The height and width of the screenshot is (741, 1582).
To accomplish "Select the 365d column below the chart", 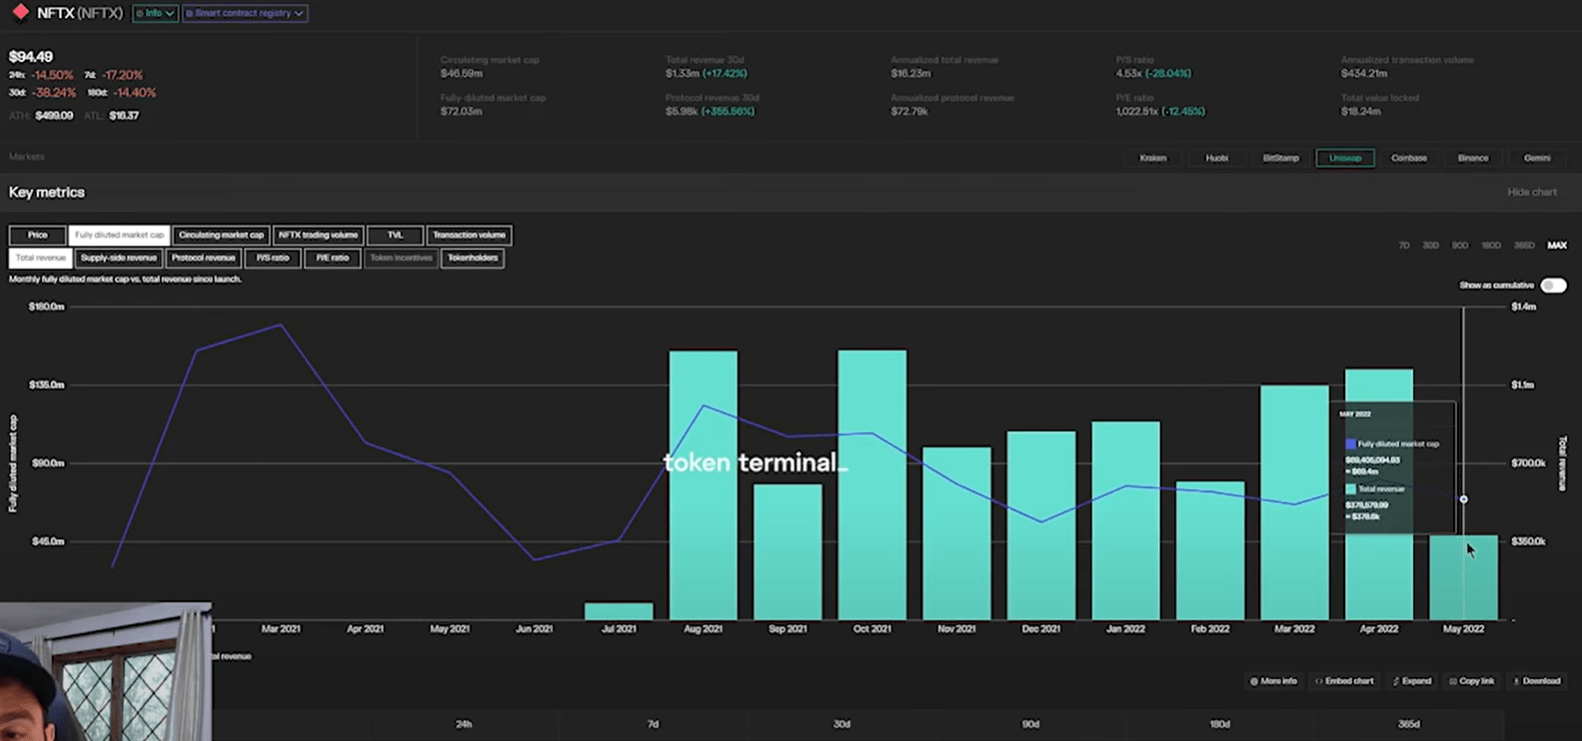I will tap(1409, 724).
